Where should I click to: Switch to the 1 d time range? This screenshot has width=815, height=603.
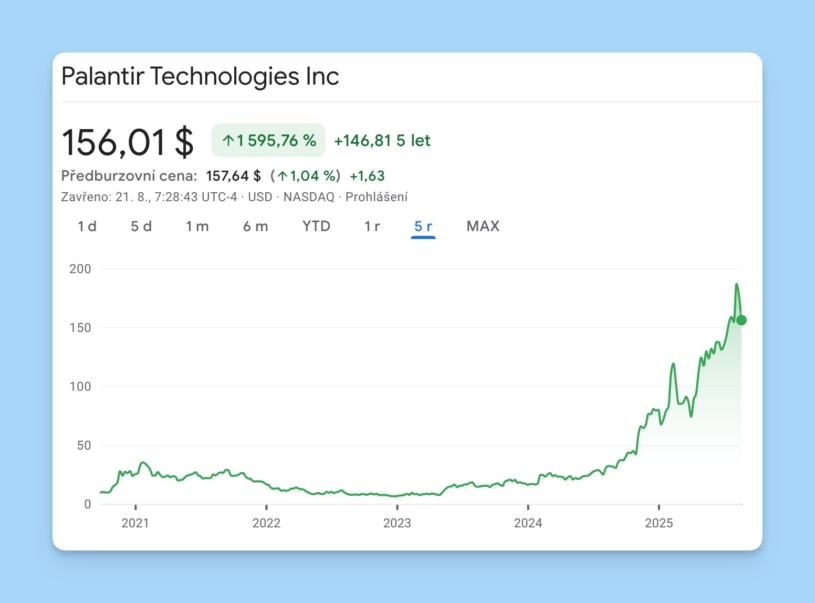(x=87, y=226)
